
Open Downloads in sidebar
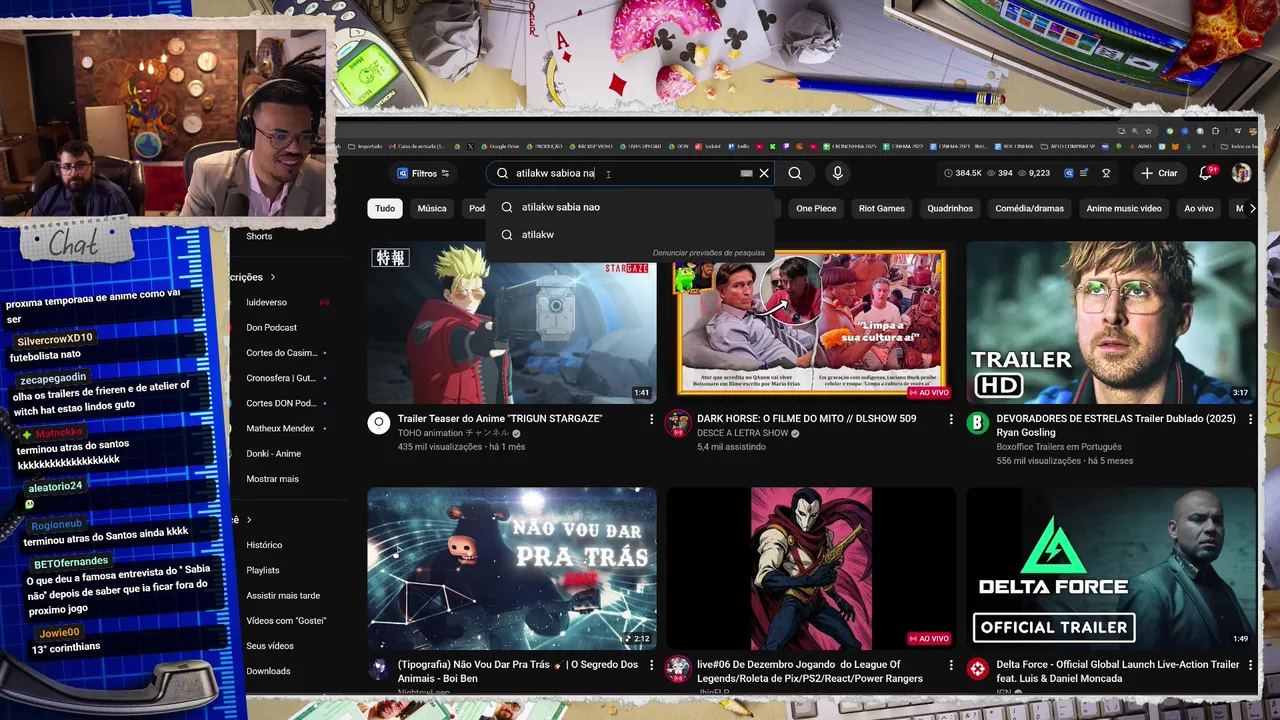[268, 671]
